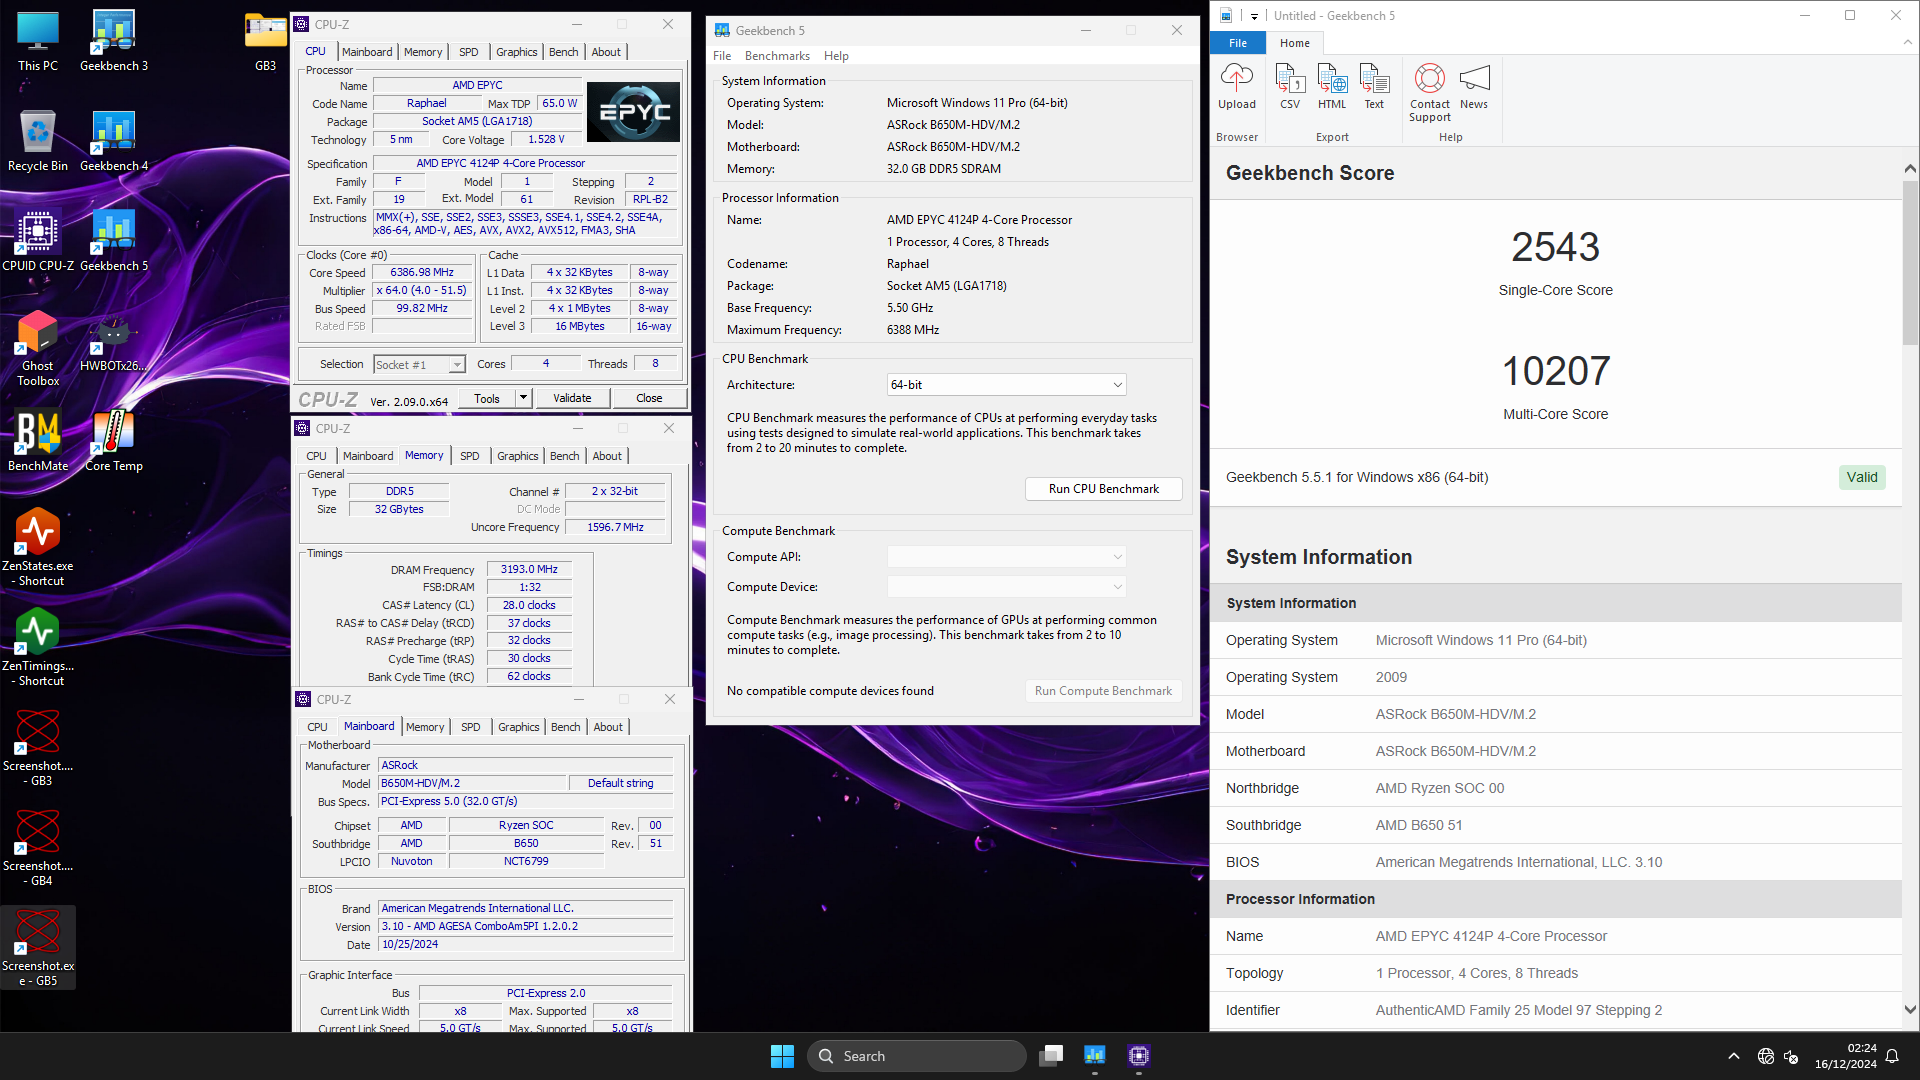The height and width of the screenshot is (1080, 1920).
Task: Open Screenshot GB4 shortcut on the desktop
Action: (x=38, y=848)
